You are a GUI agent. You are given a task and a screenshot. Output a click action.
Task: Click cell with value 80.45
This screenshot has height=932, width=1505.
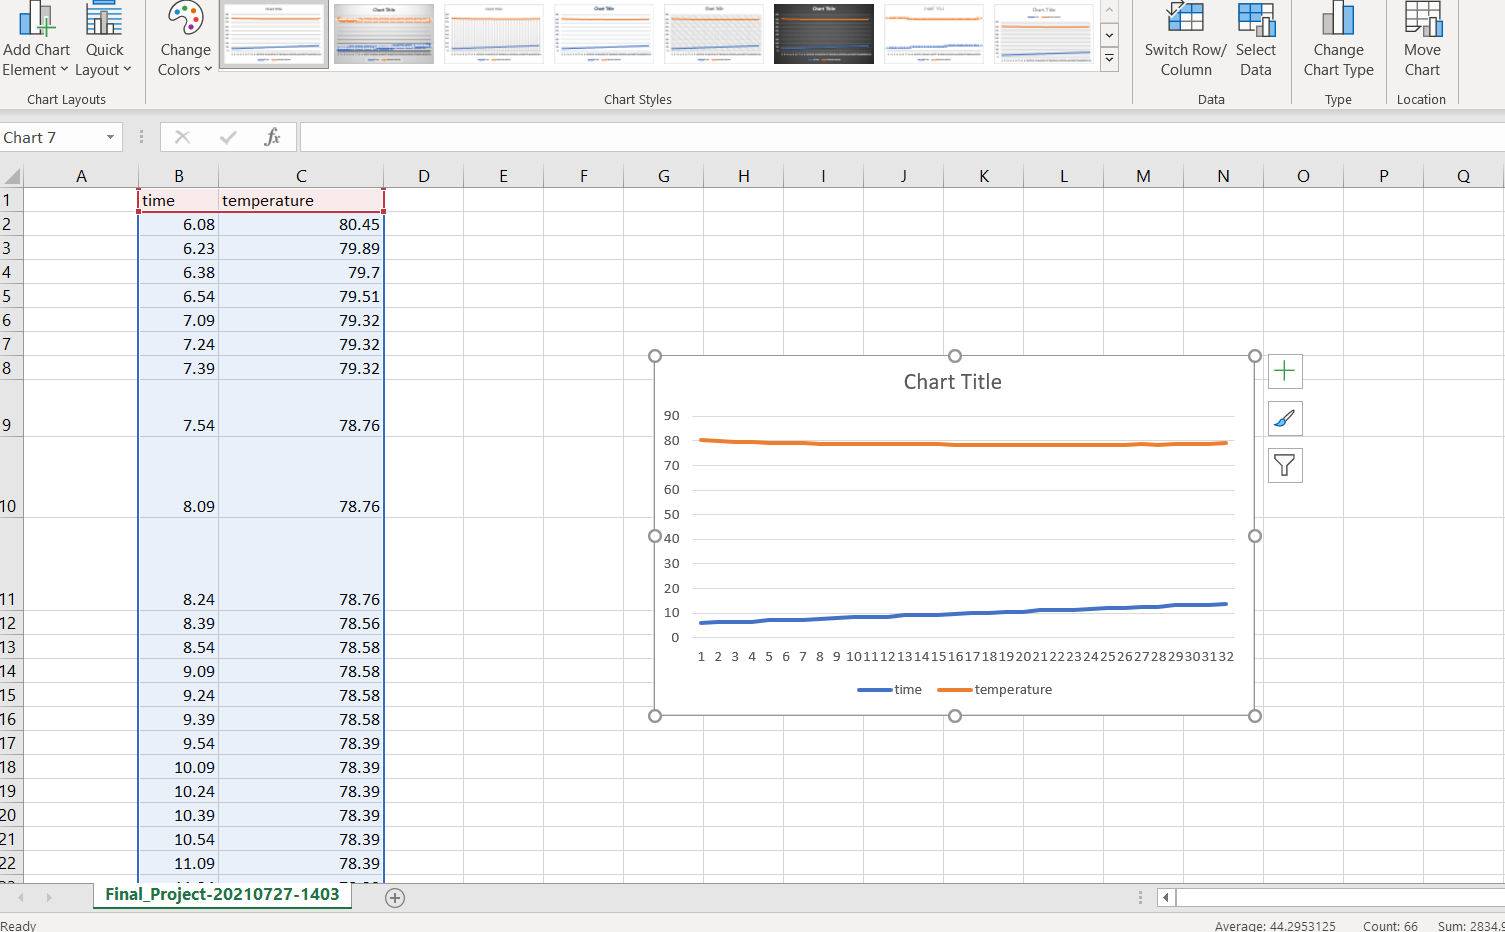301,224
